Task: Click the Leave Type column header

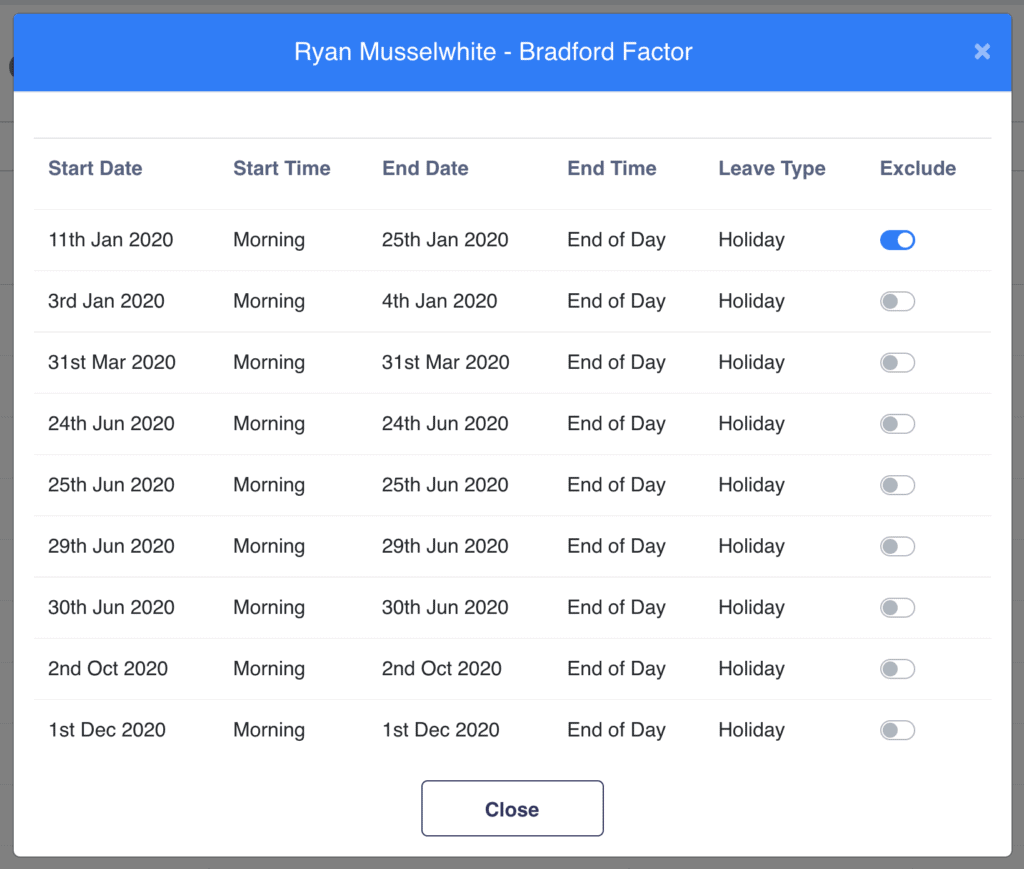Action: click(x=771, y=168)
